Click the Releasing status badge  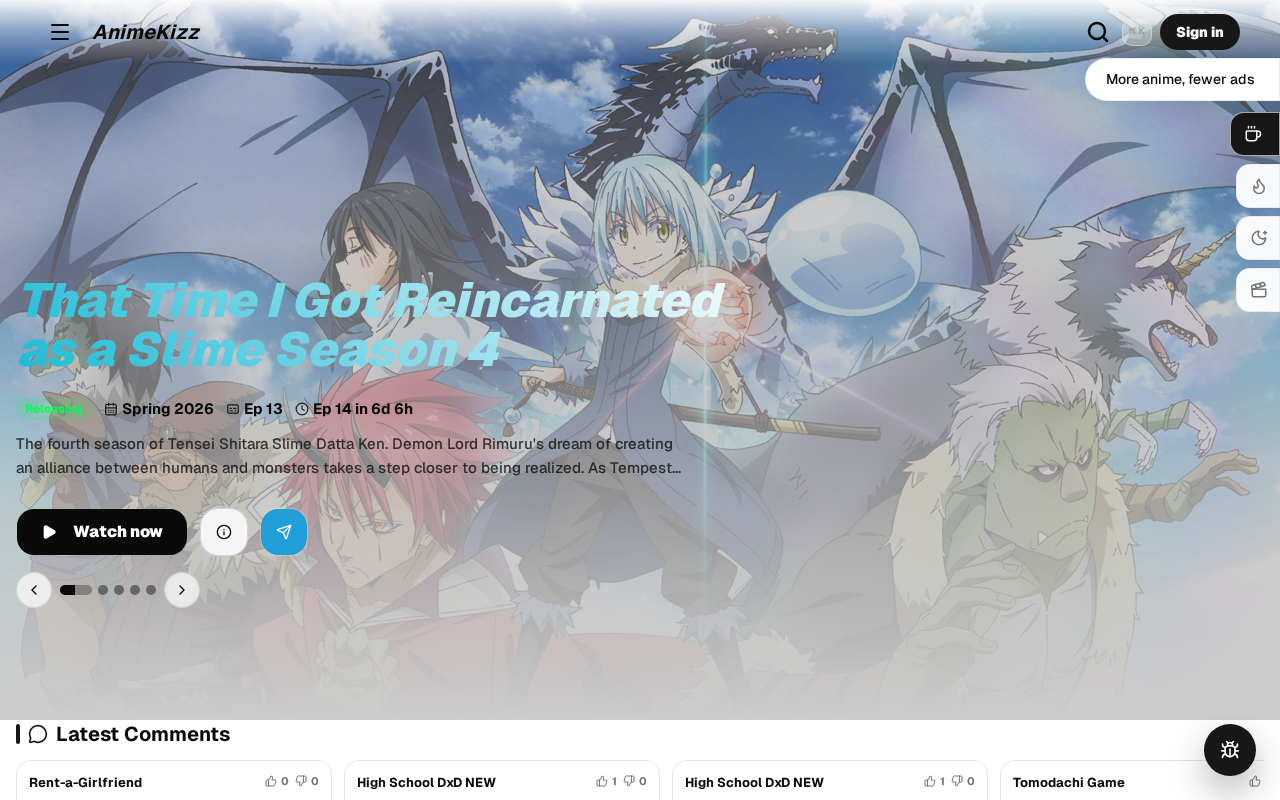coord(54,409)
